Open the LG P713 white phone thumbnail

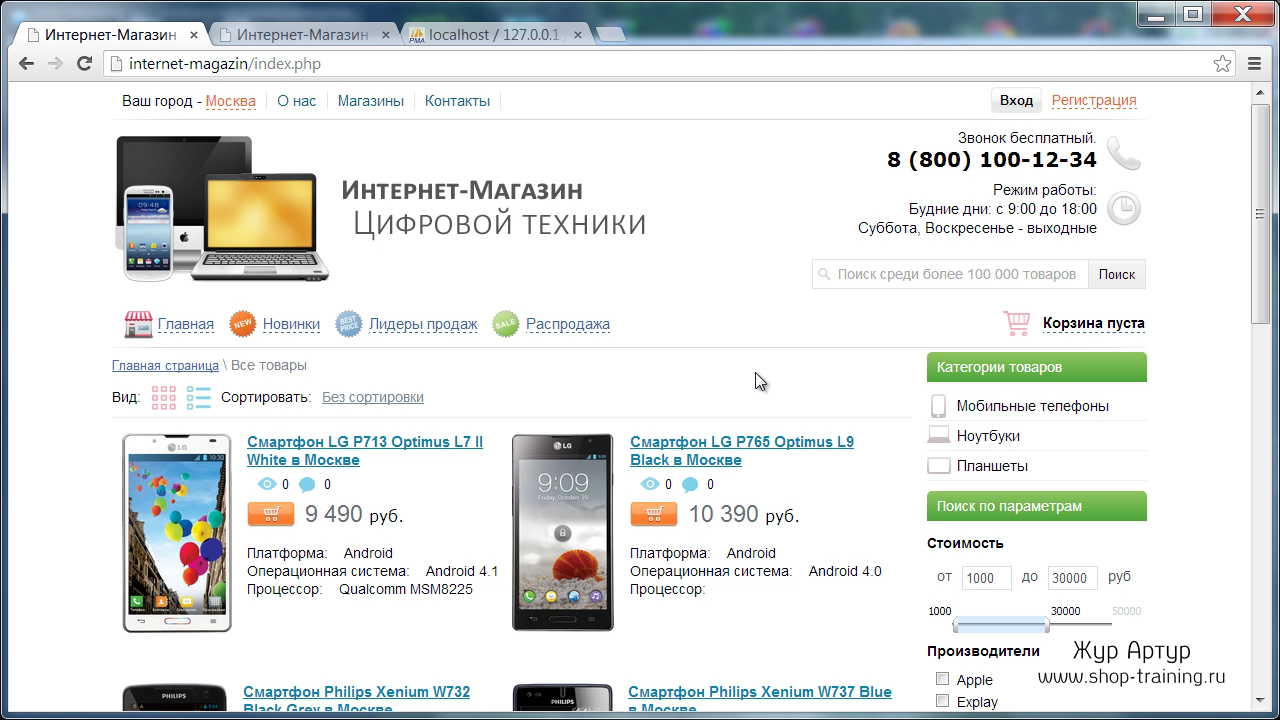pos(177,532)
